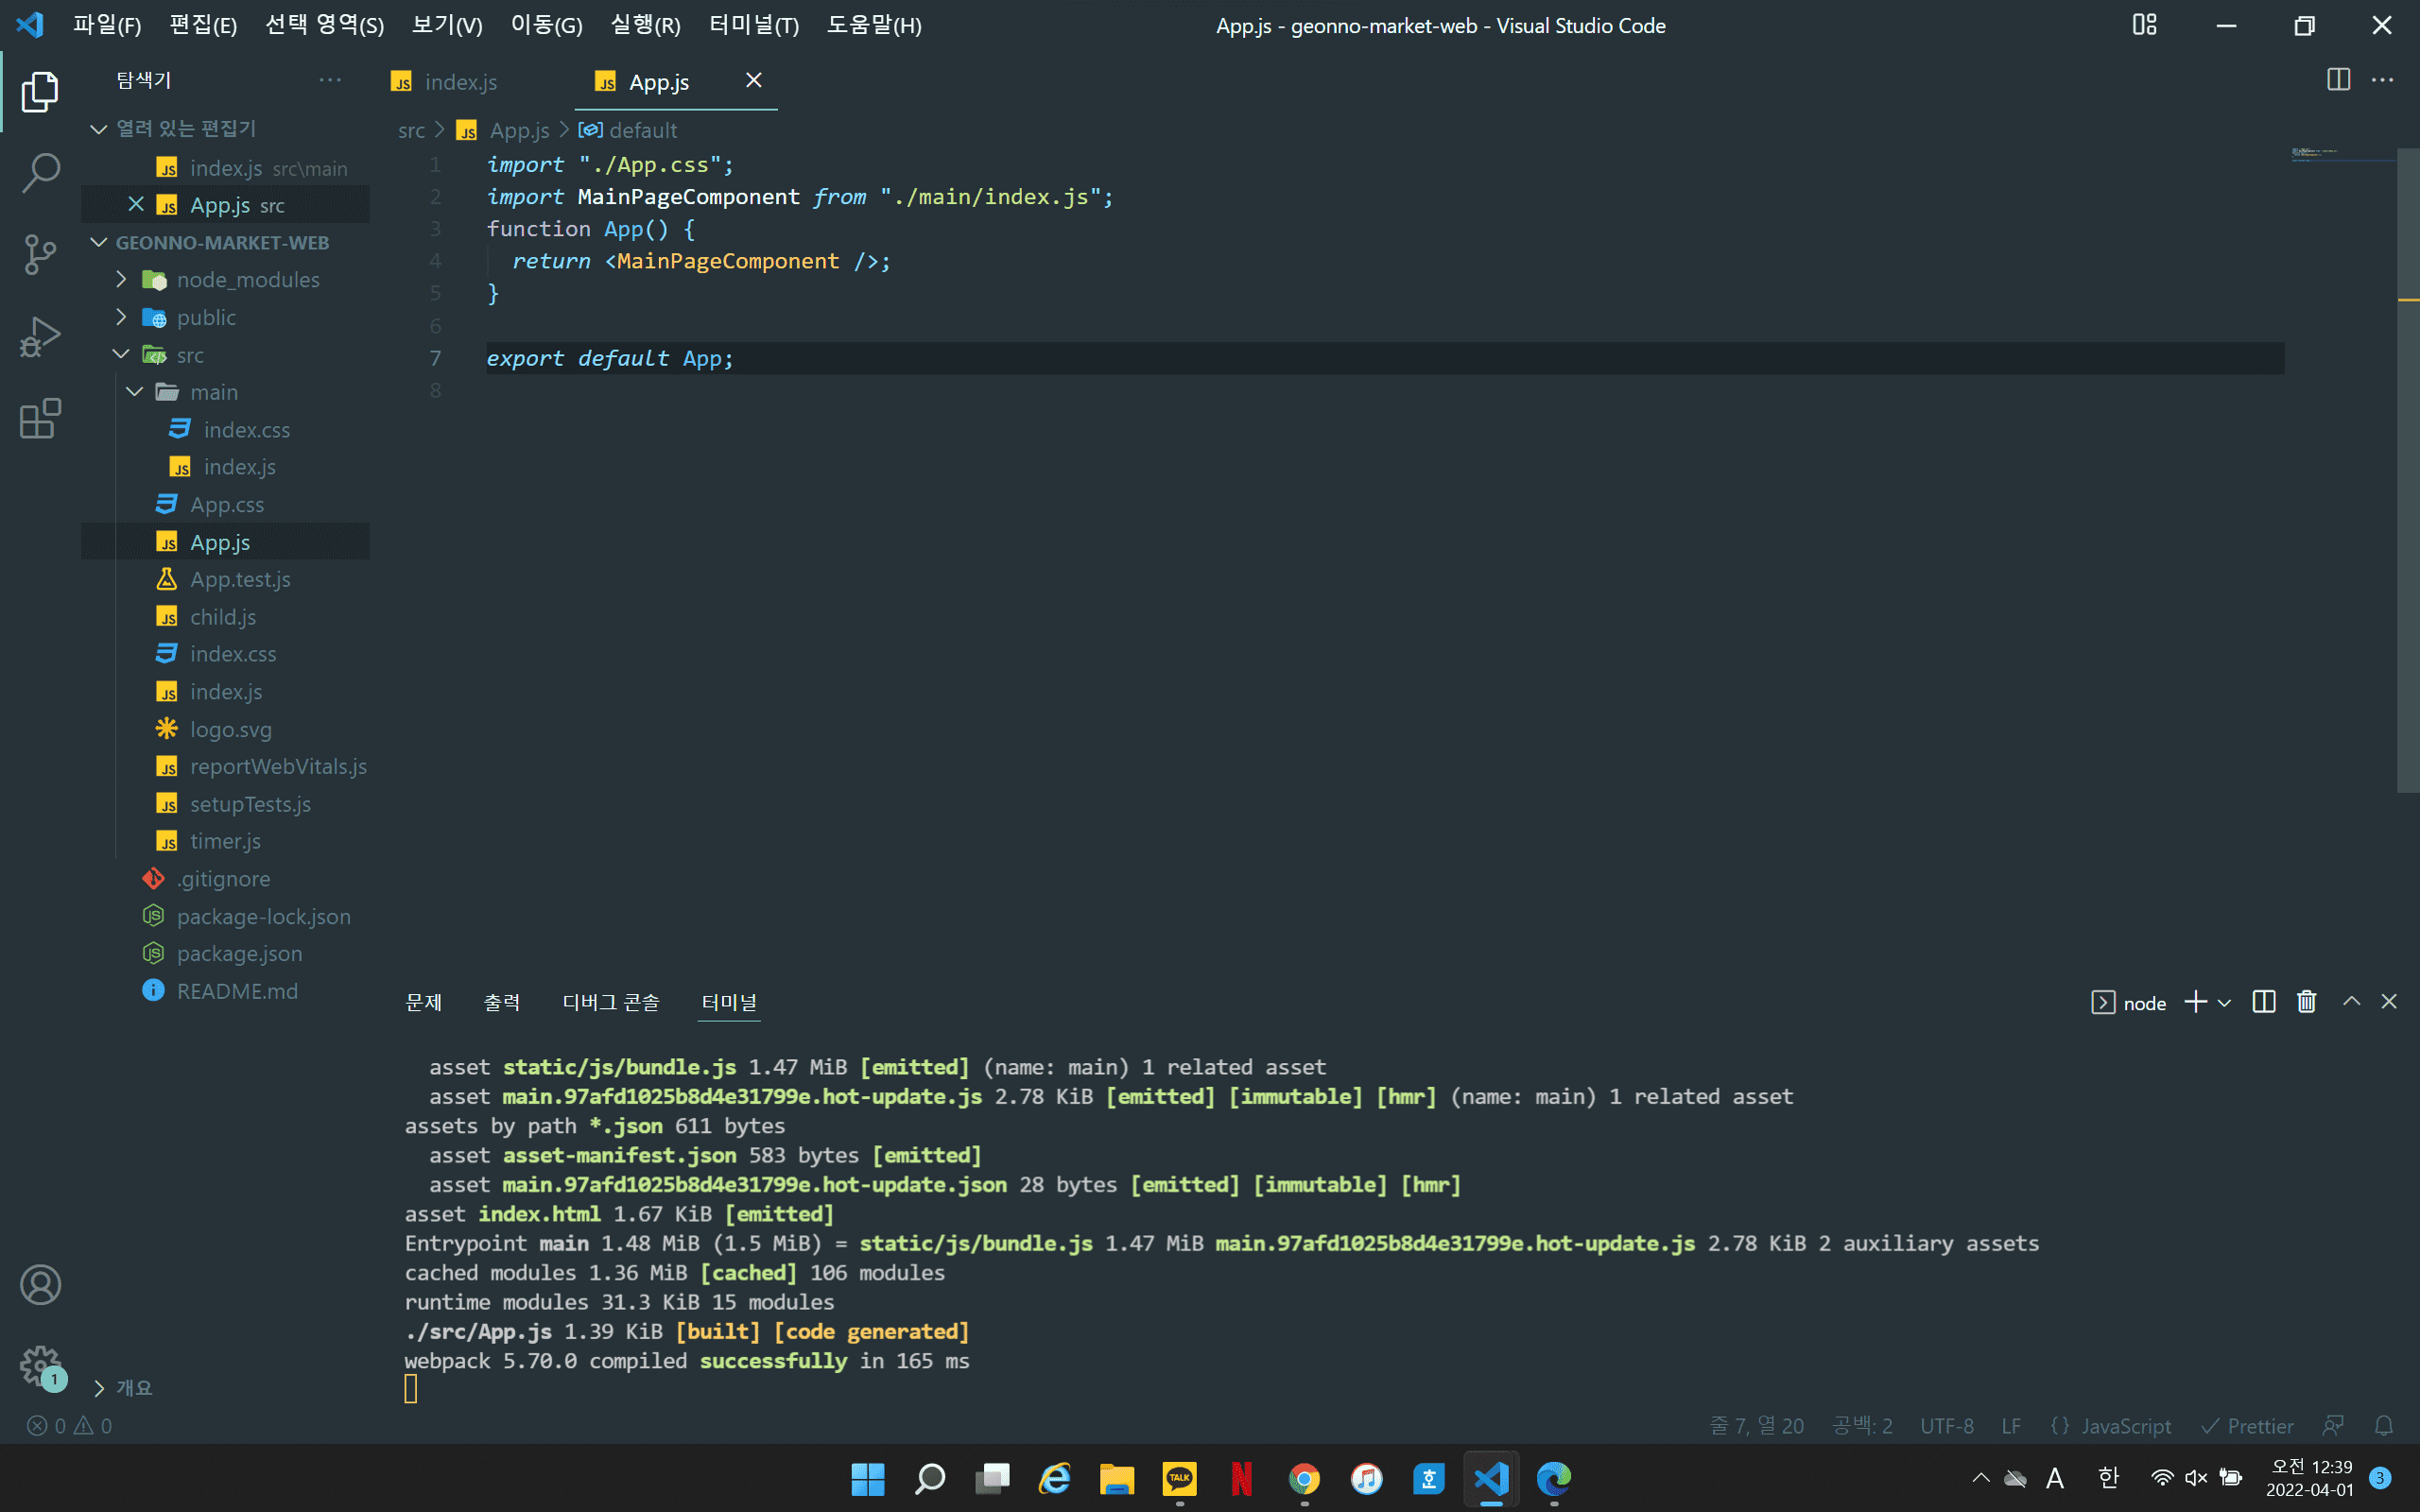Click the Accounts icon in activity bar

click(40, 1285)
